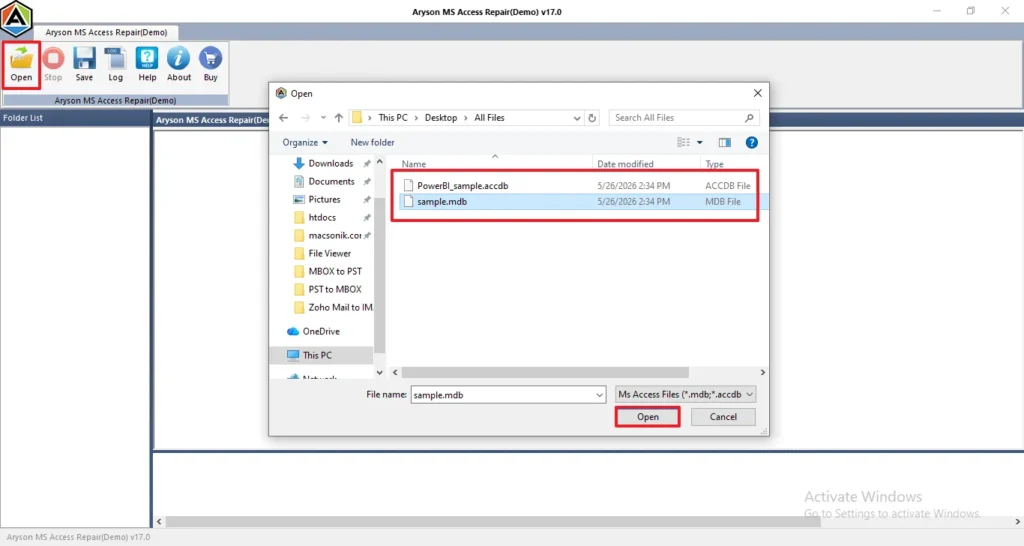Click This PC in the address breadcrumb
This screenshot has width=1024, height=546.
click(x=392, y=118)
